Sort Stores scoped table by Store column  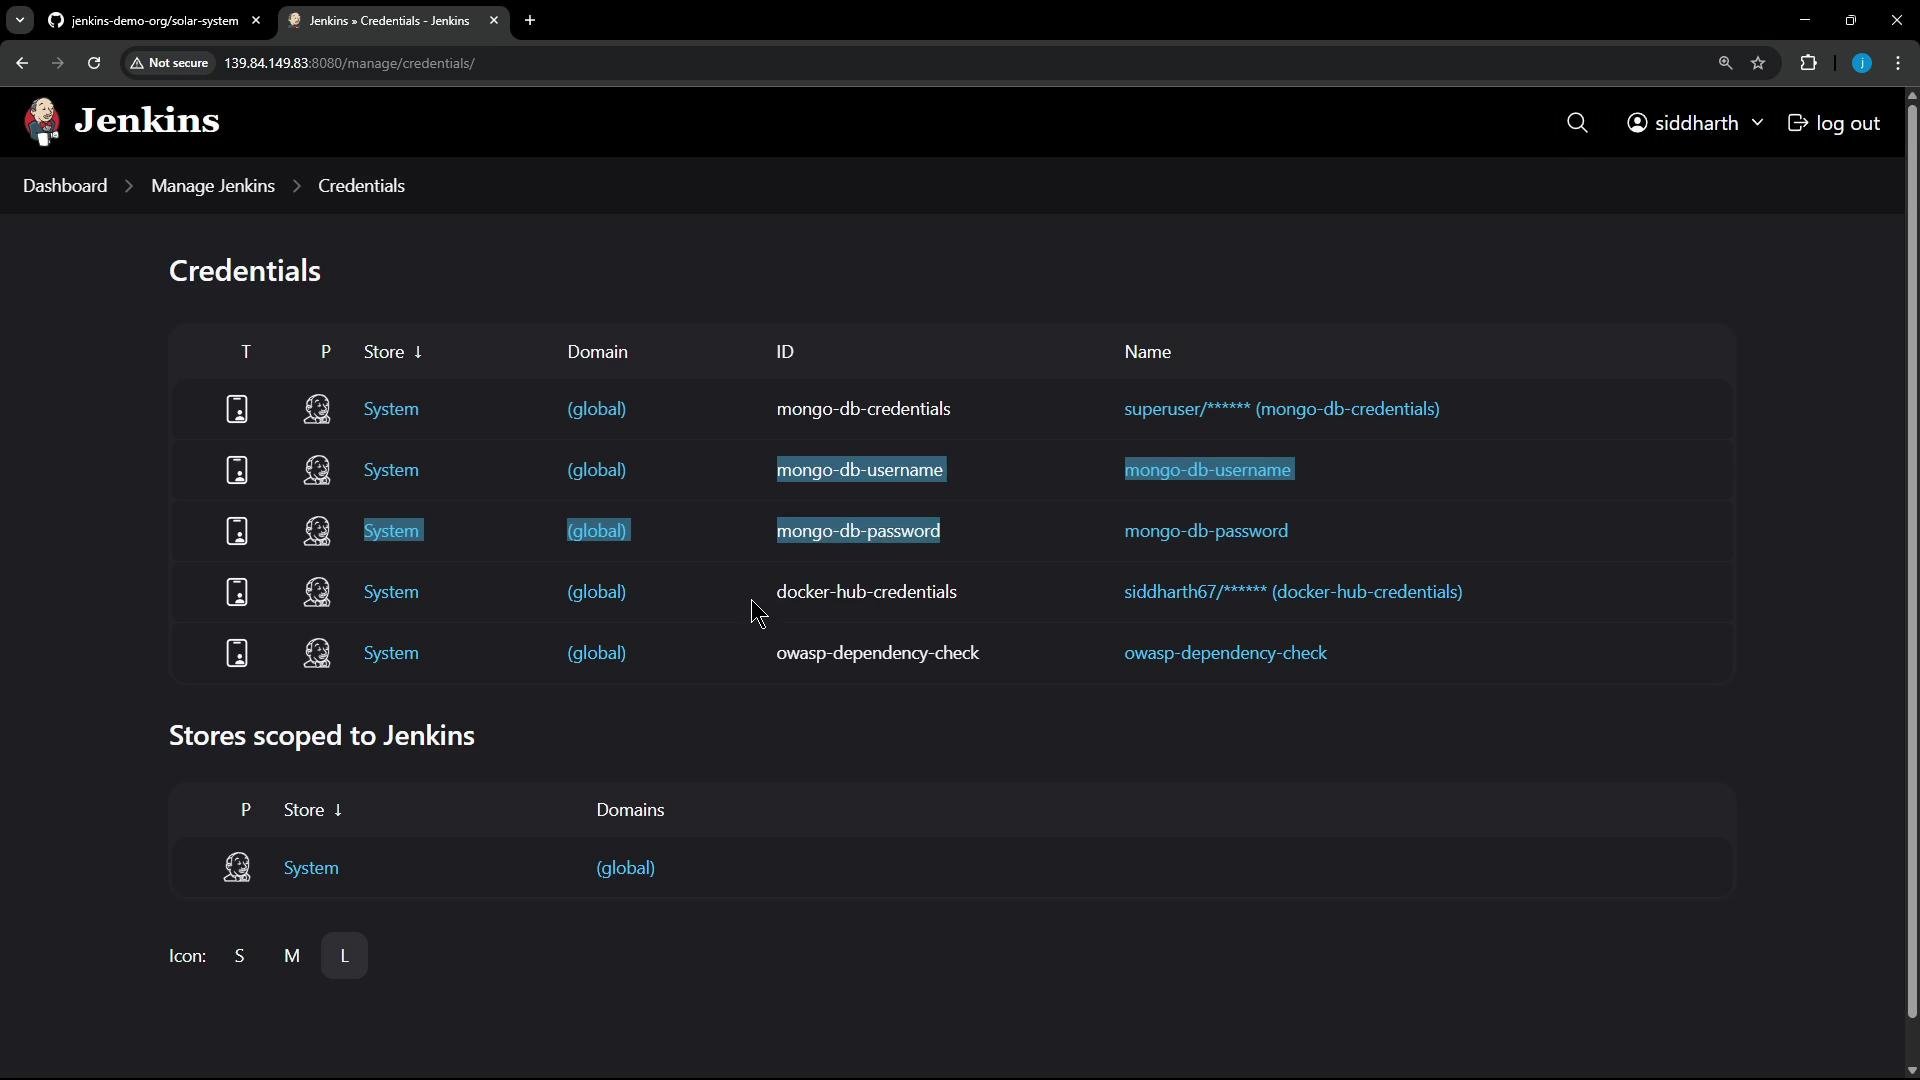point(313,810)
